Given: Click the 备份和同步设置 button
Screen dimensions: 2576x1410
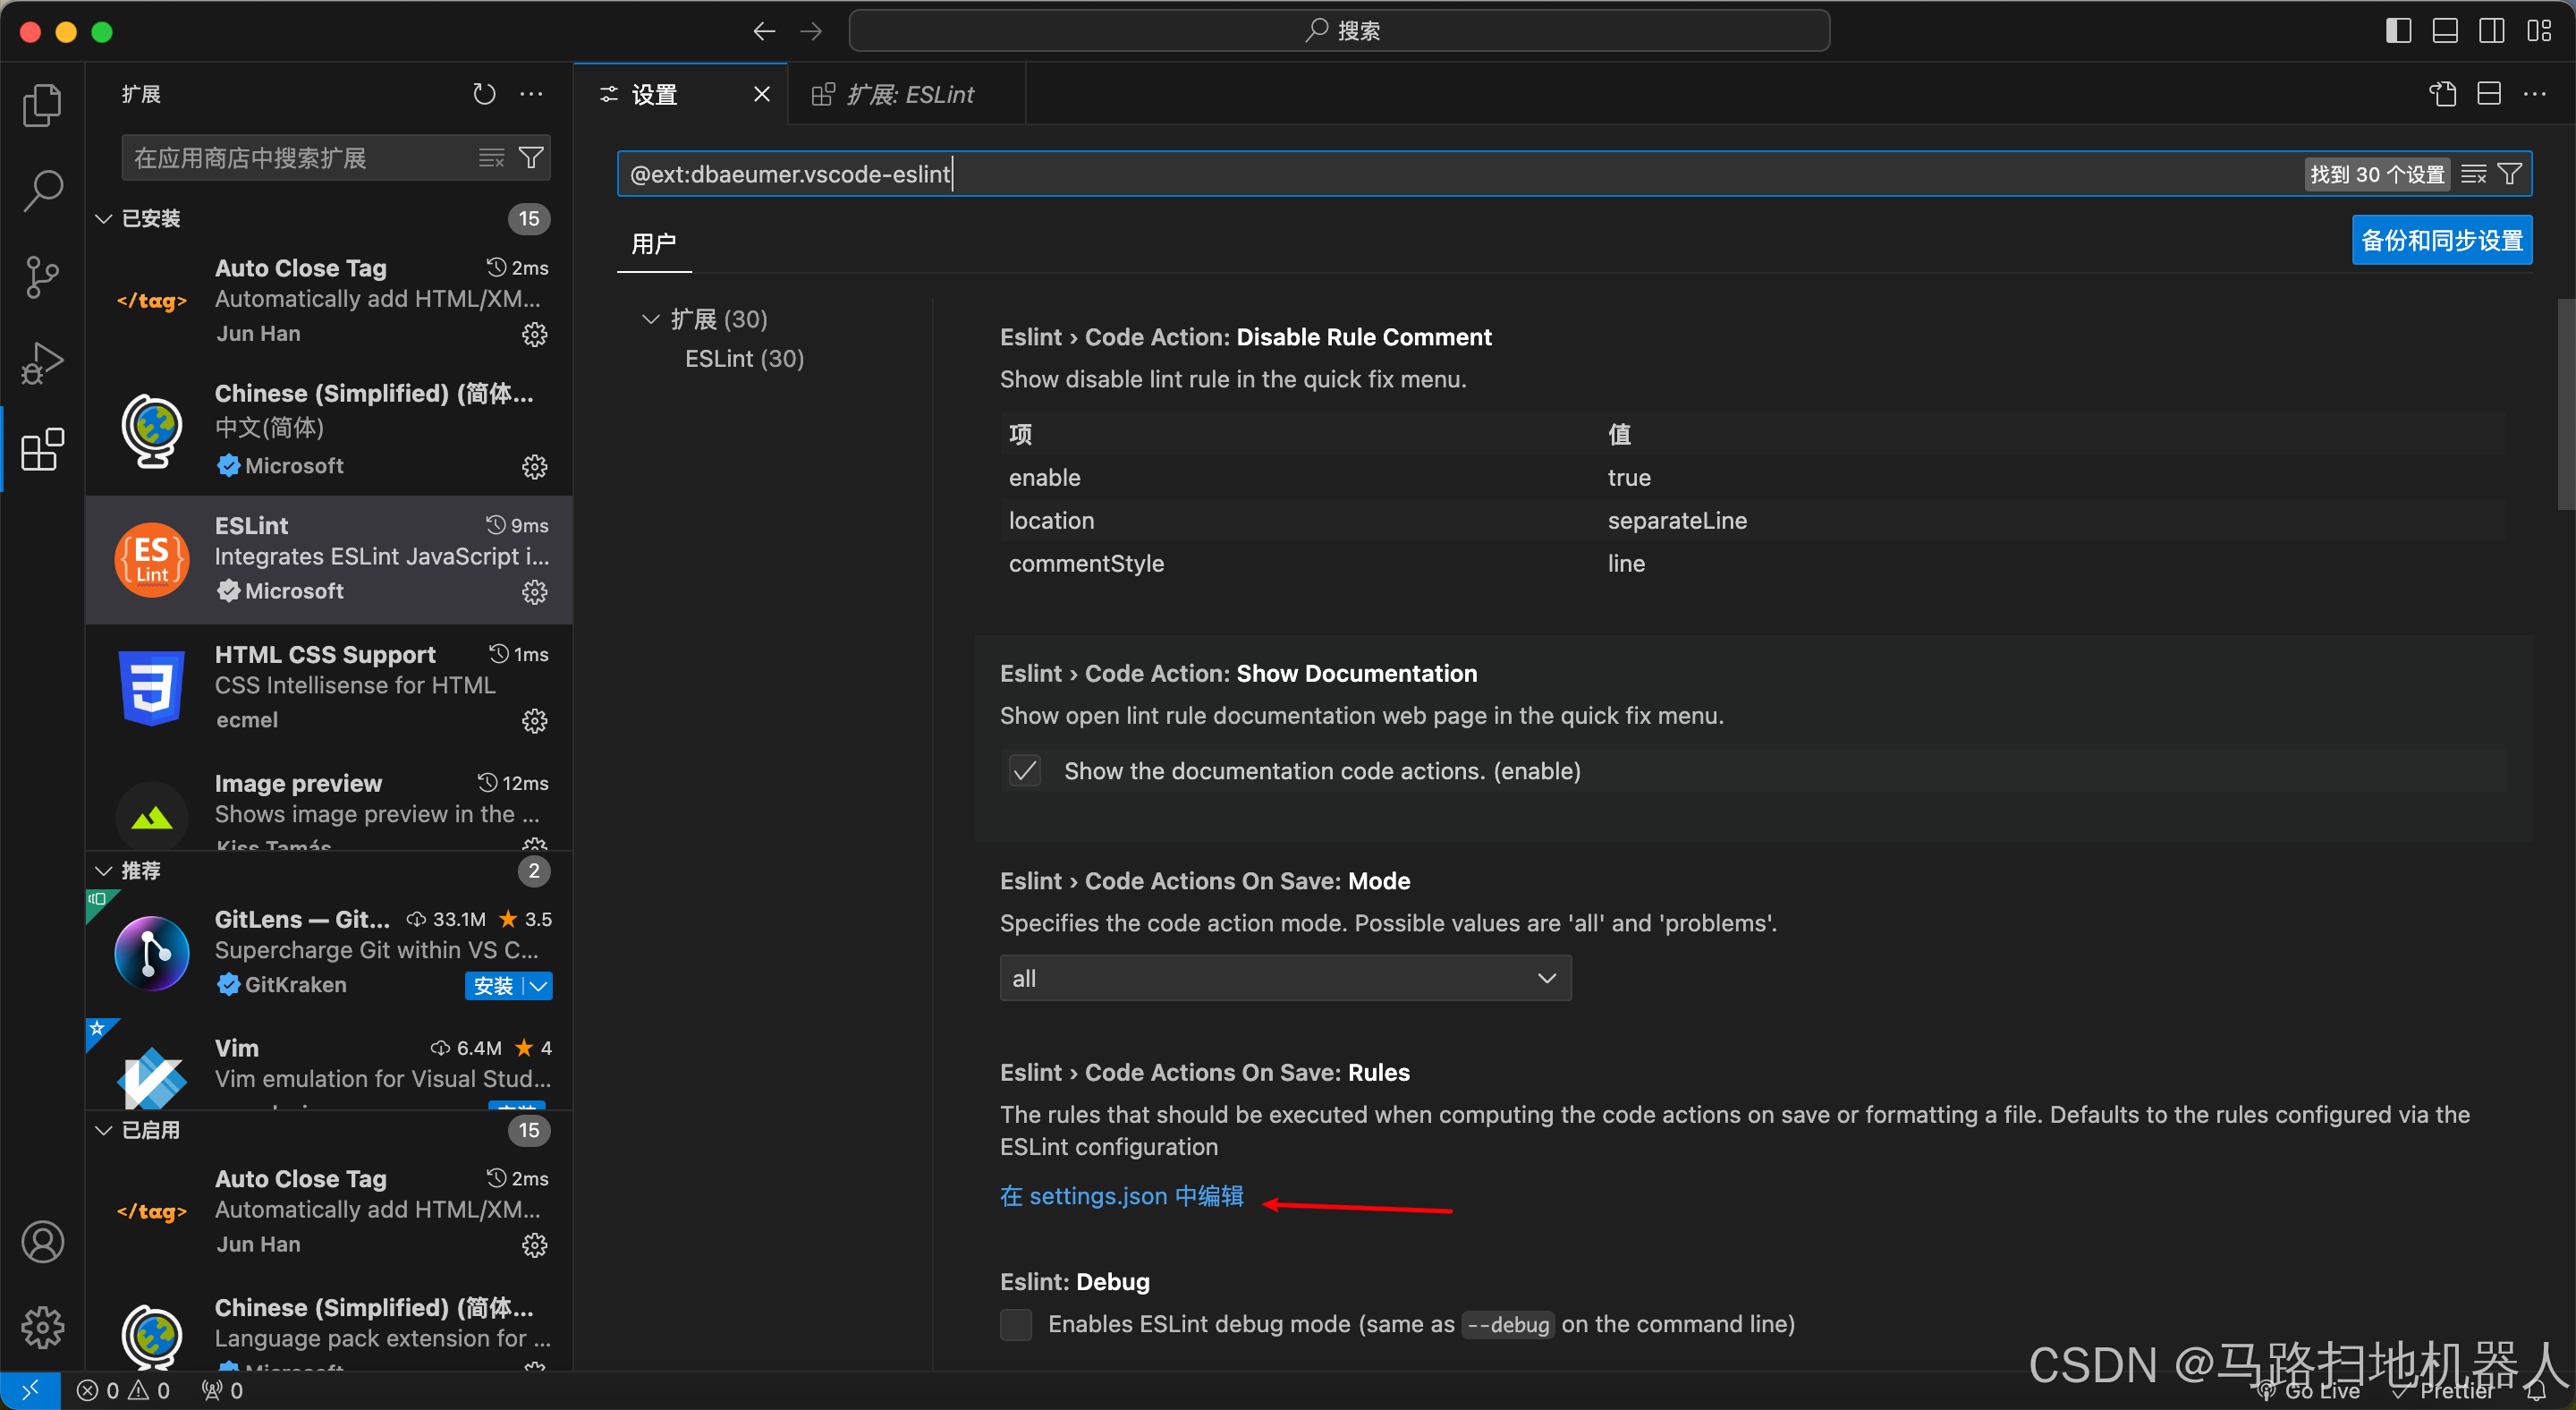Looking at the screenshot, I should (x=2441, y=241).
